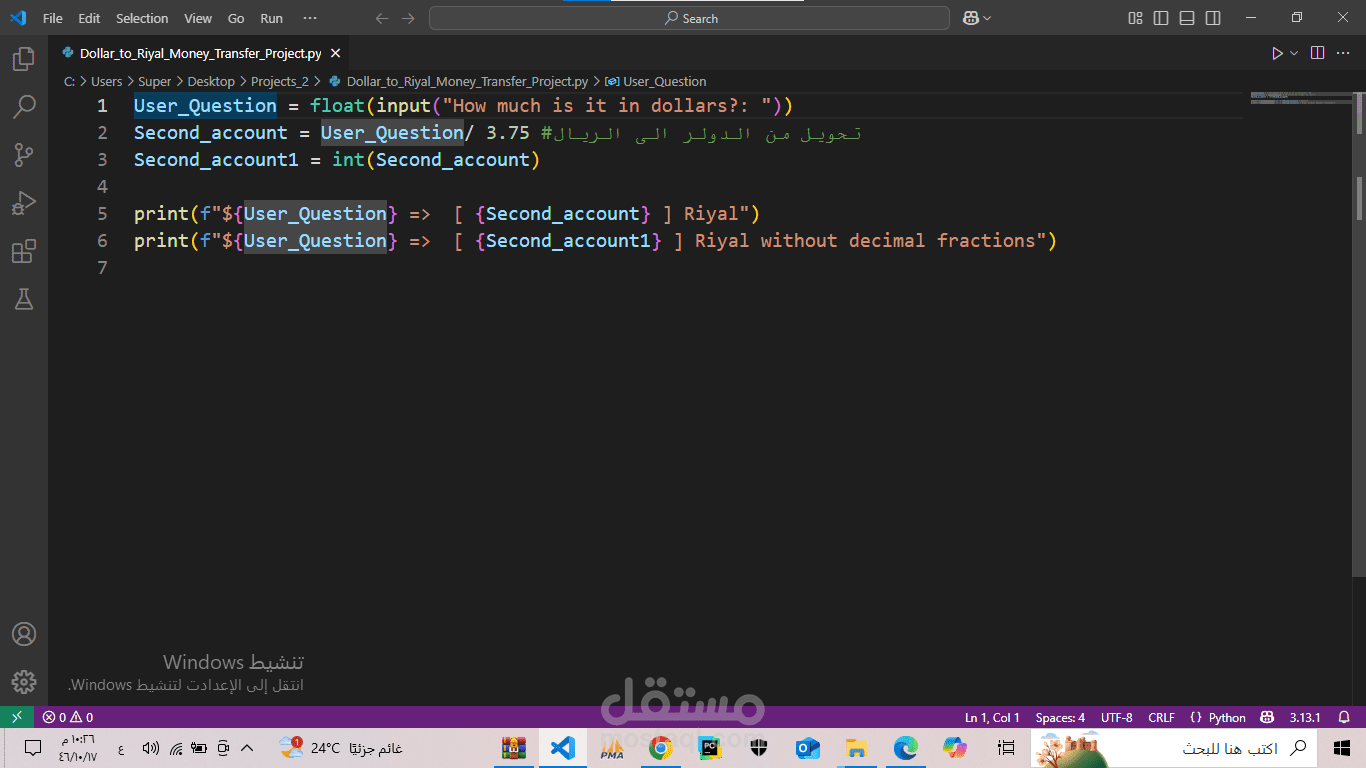Select the Python 3.13.1 interpreter
1366x768 pixels.
coord(1305,717)
